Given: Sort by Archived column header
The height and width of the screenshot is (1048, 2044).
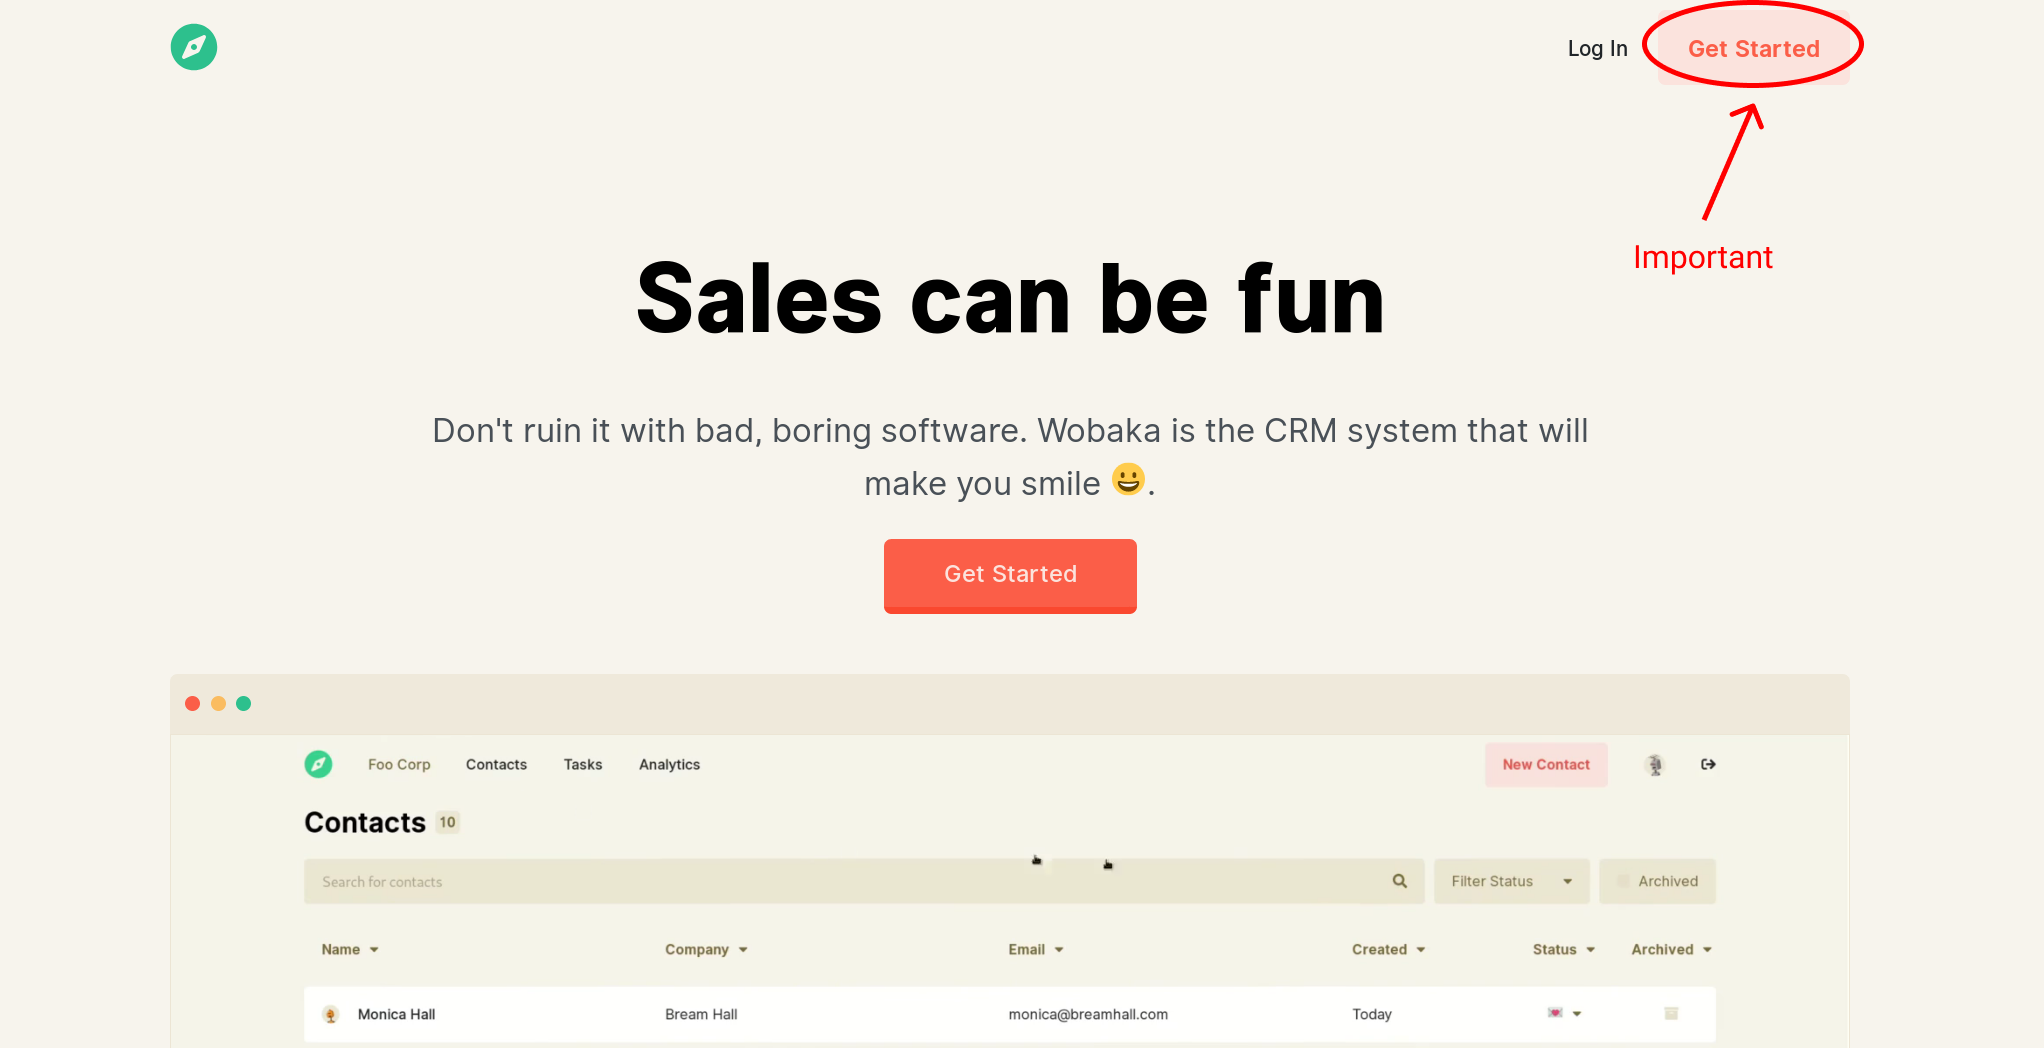Looking at the screenshot, I should tap(1671, 949).
